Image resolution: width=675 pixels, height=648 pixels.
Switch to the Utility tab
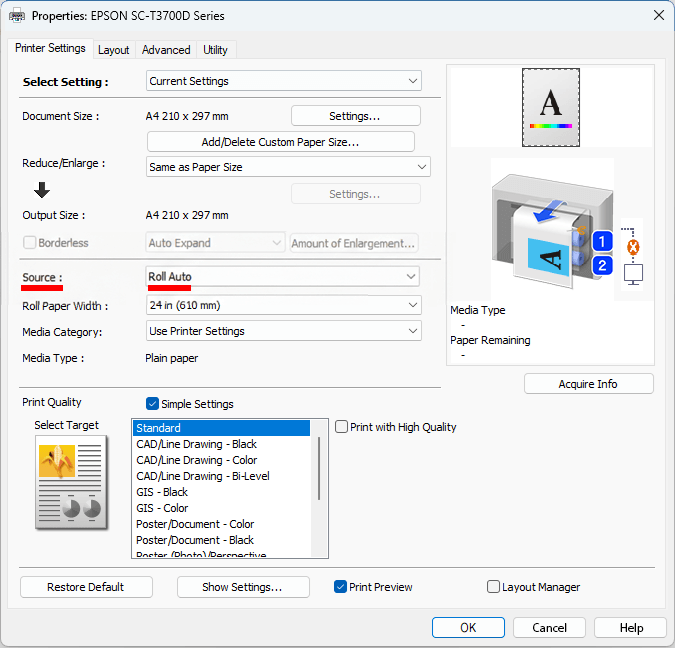[215, 50]
